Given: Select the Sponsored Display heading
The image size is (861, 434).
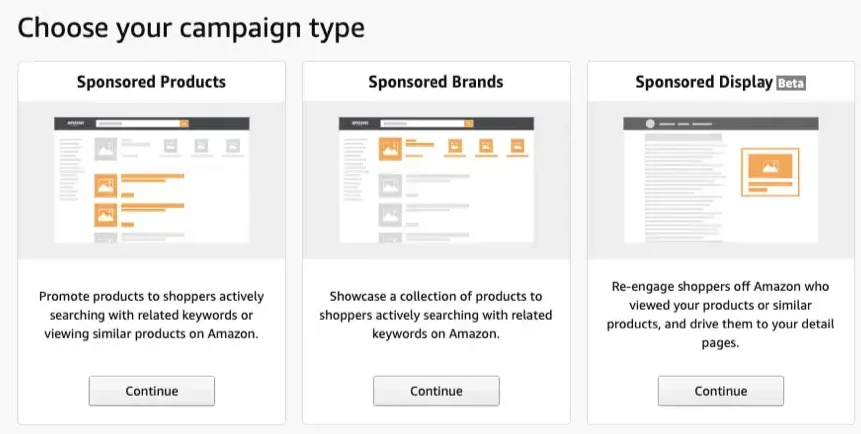Looking at the screenshot, I should (704, 82).
